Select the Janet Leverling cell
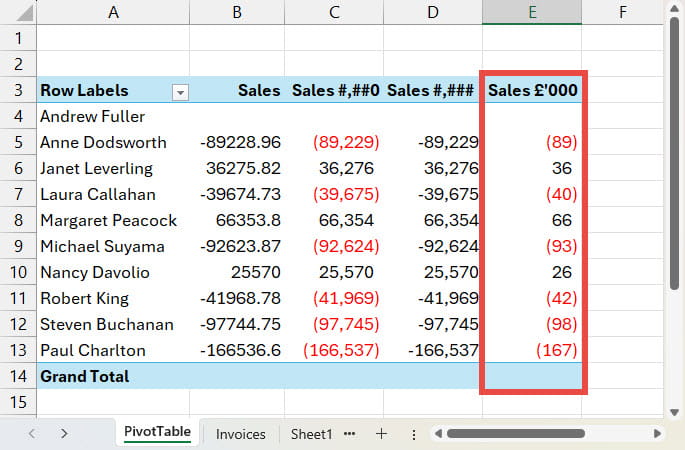Viewport: 685px width, 450px height. (x=113, y=168)
